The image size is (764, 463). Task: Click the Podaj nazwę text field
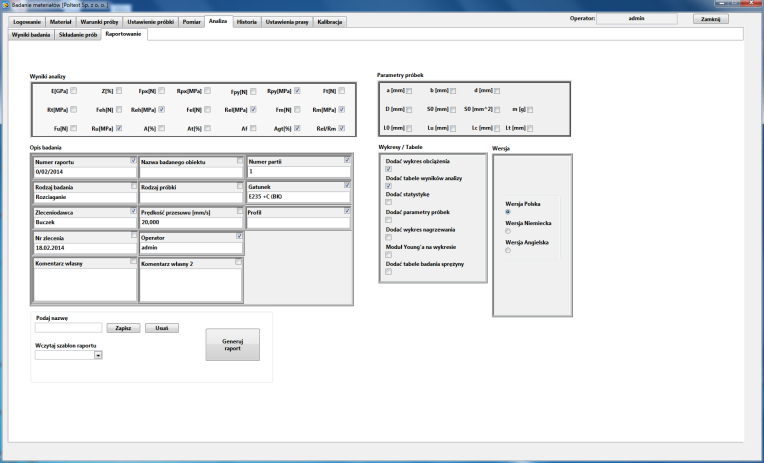pyautogui.click(x=69, y=328)
